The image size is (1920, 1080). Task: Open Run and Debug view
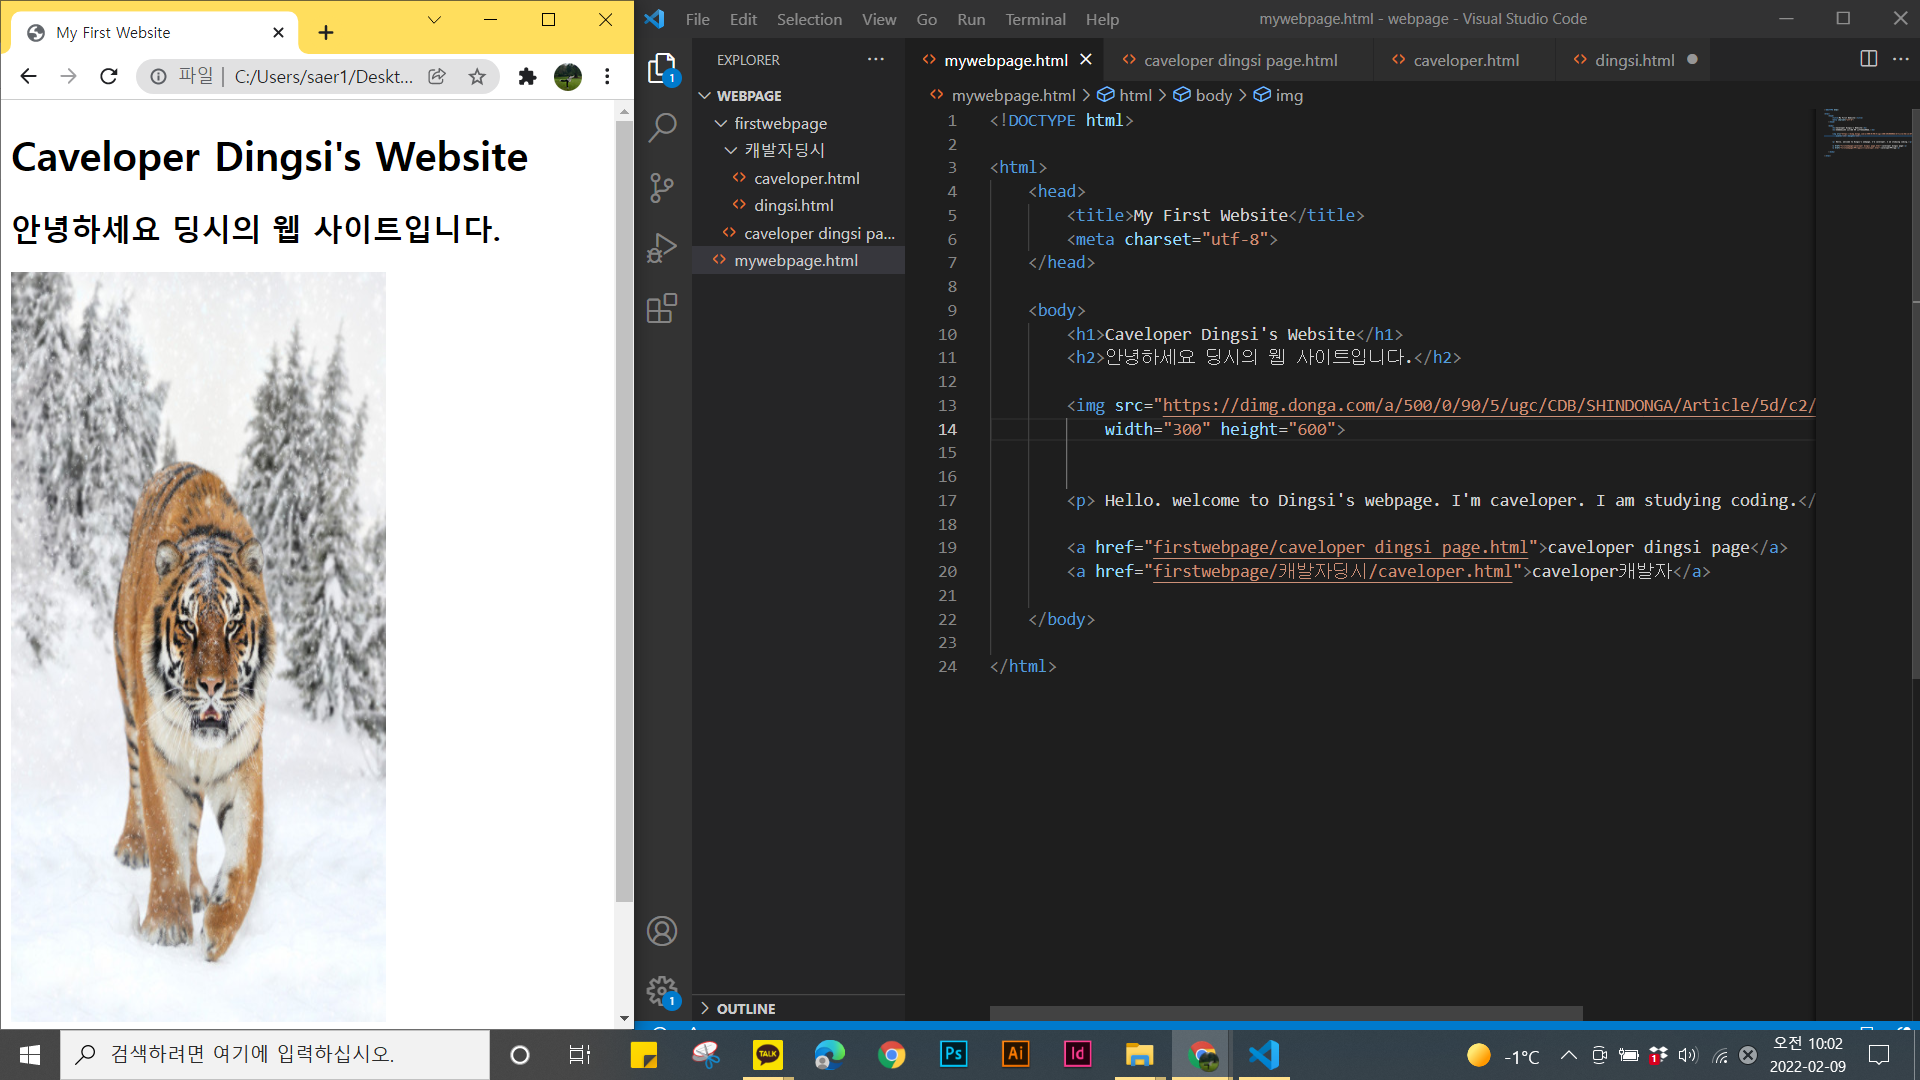tap(662, 248)
